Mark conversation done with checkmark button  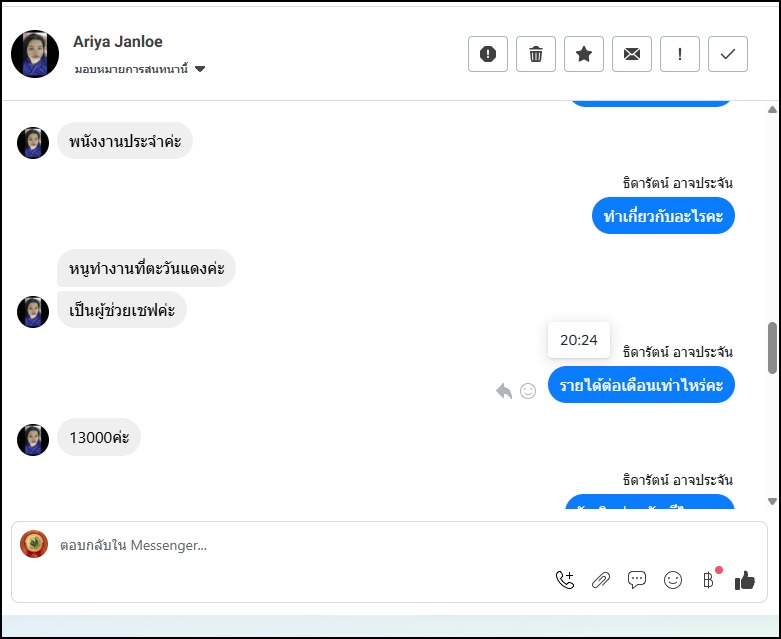[x=728, y=54]
